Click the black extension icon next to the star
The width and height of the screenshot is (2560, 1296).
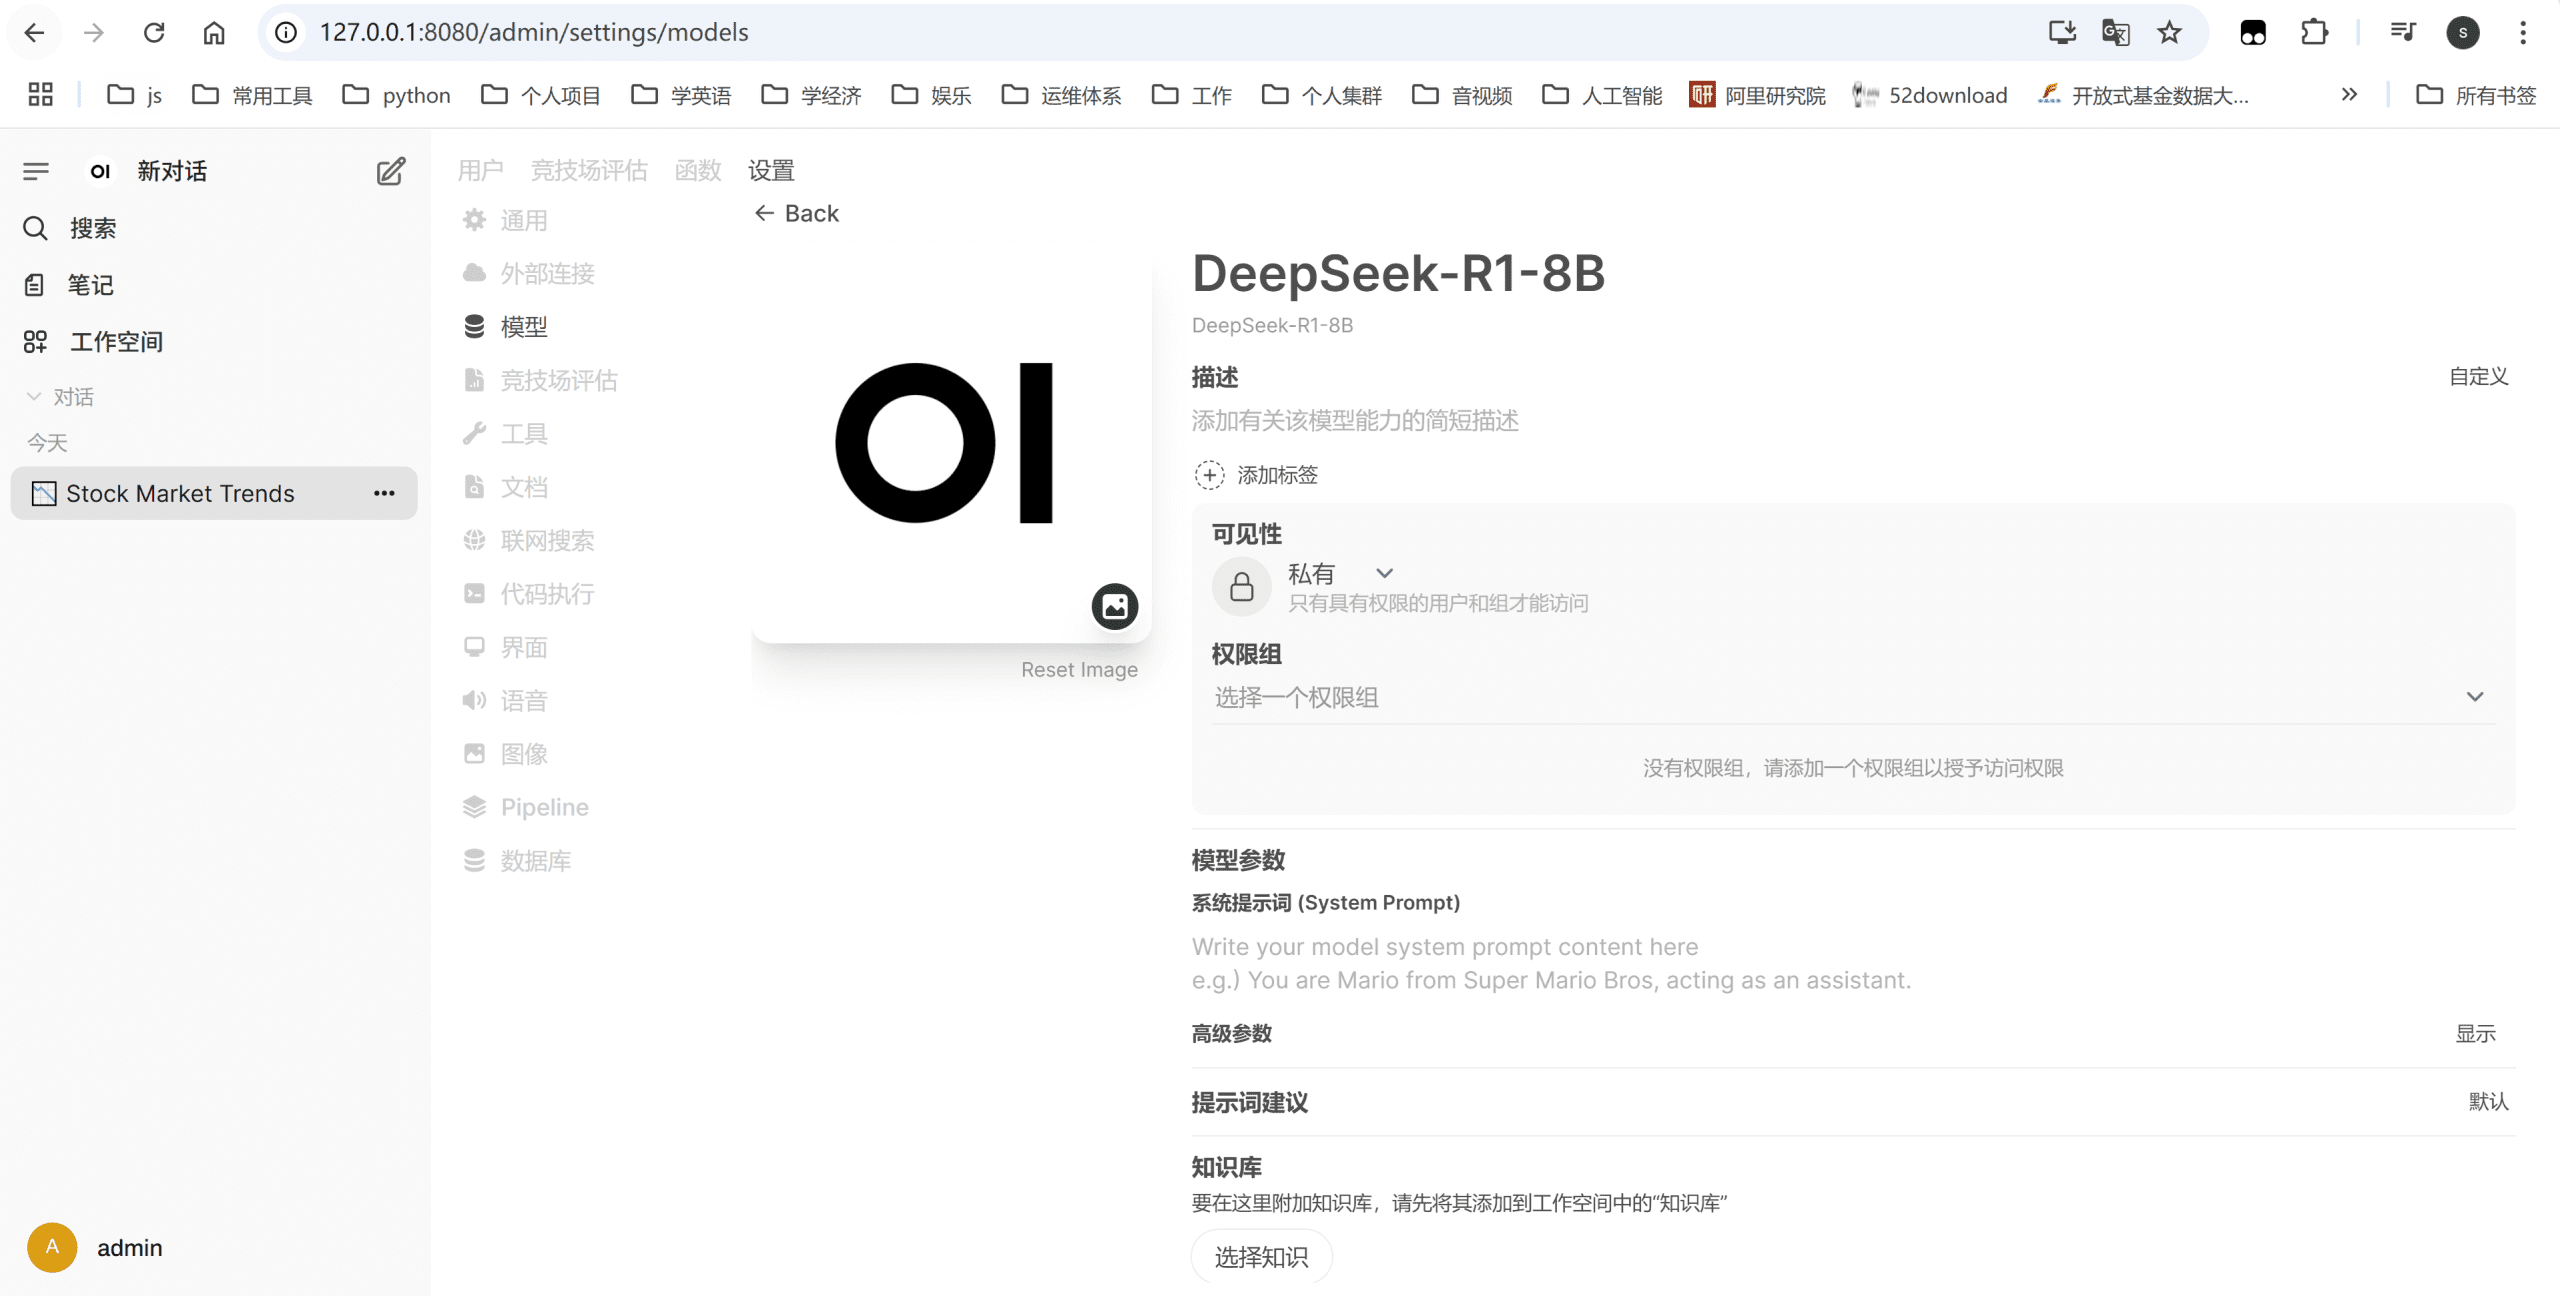pos(2253,32)
